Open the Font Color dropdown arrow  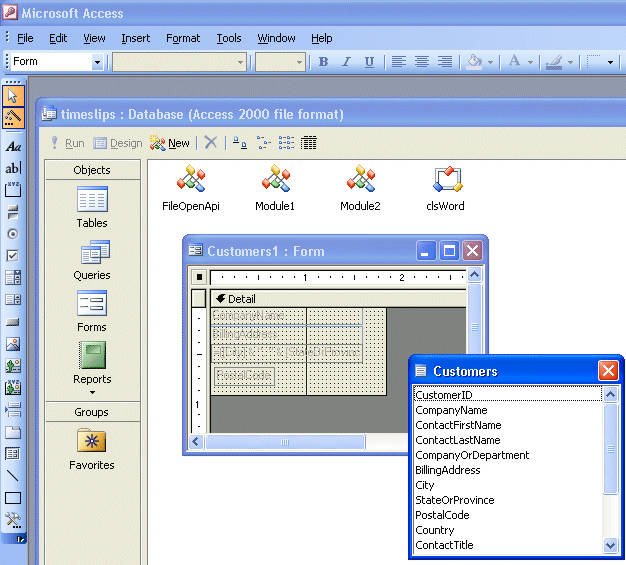(530, 62)
